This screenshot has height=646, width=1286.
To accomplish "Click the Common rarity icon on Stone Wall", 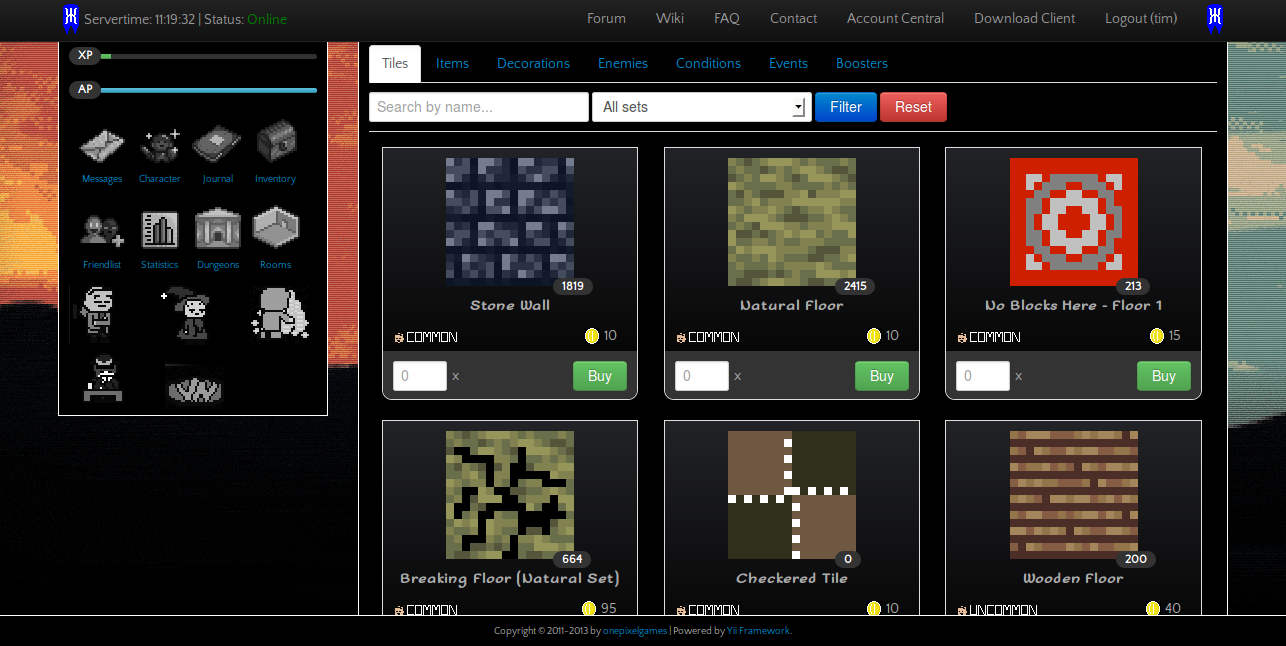I will tap(399, 338).
